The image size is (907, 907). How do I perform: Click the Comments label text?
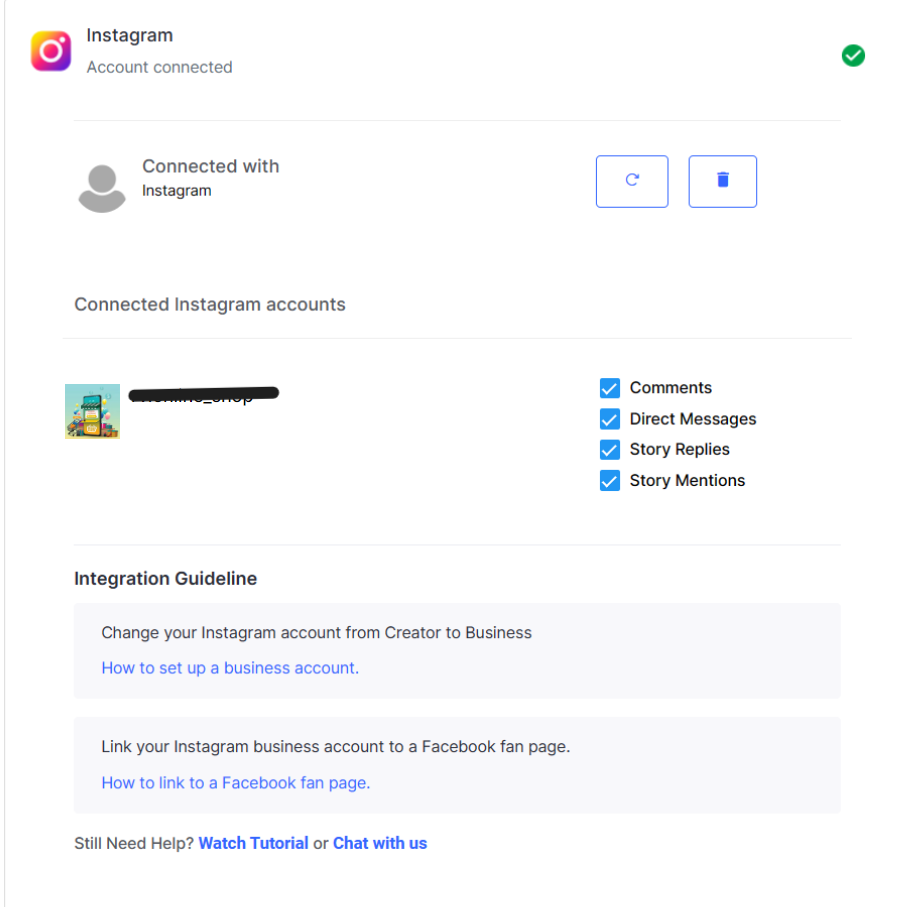point(670,388)
